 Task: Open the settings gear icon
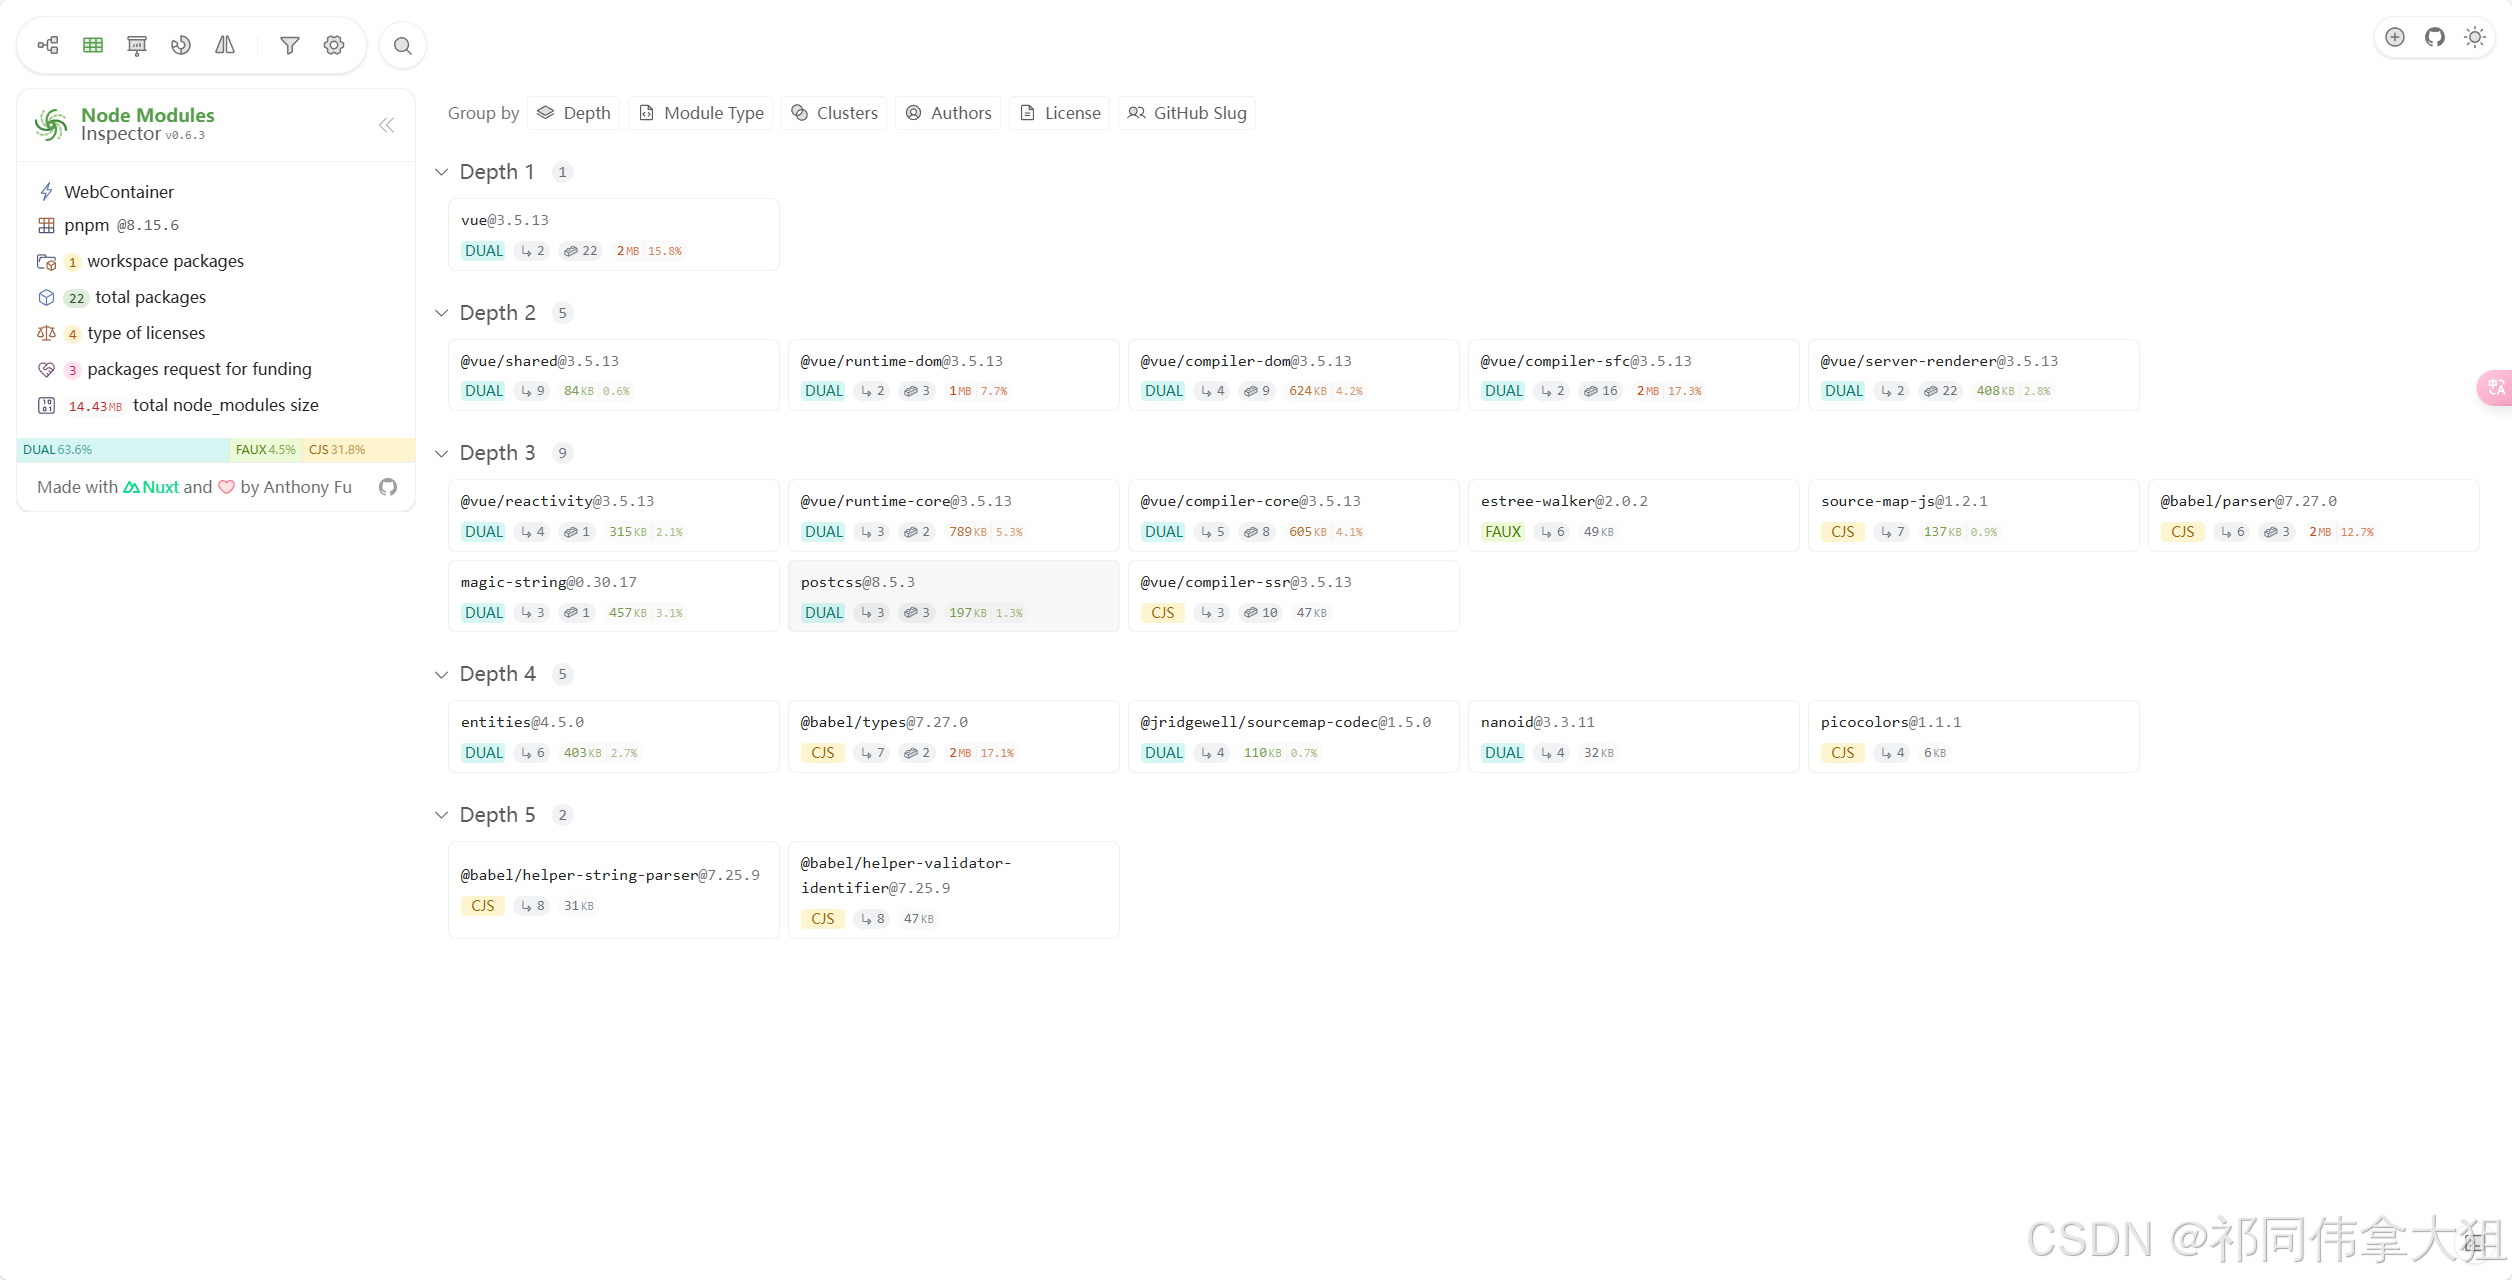coord(334,45)
